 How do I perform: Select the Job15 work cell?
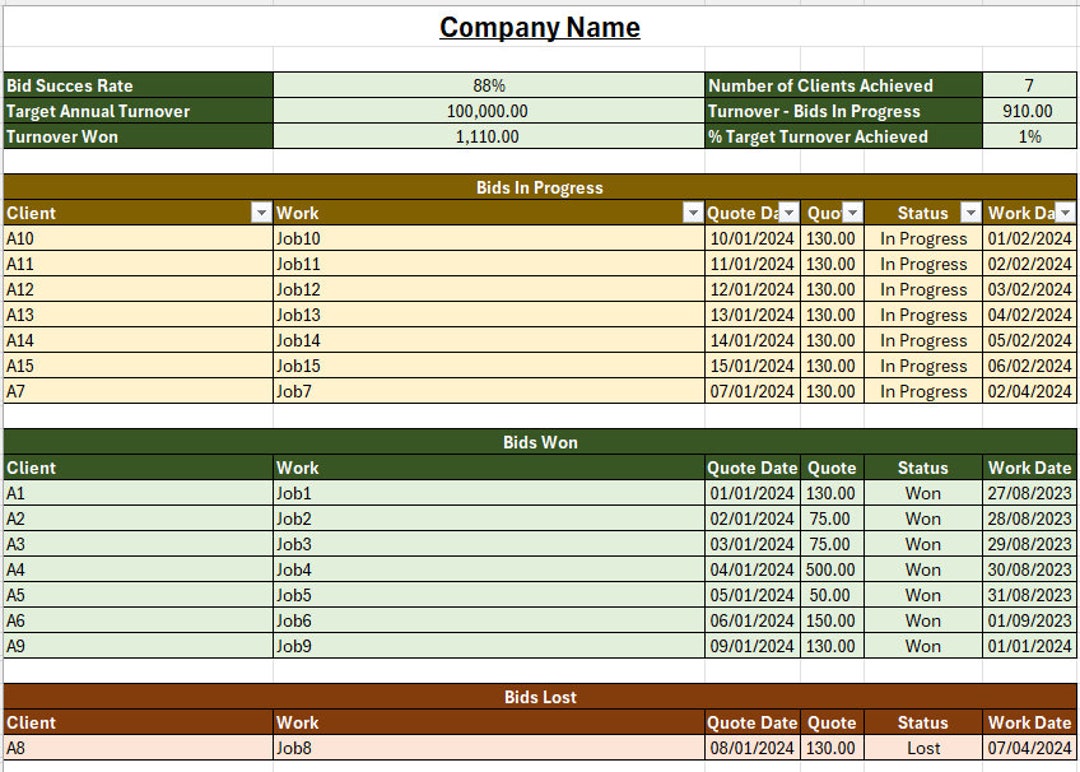480,366
